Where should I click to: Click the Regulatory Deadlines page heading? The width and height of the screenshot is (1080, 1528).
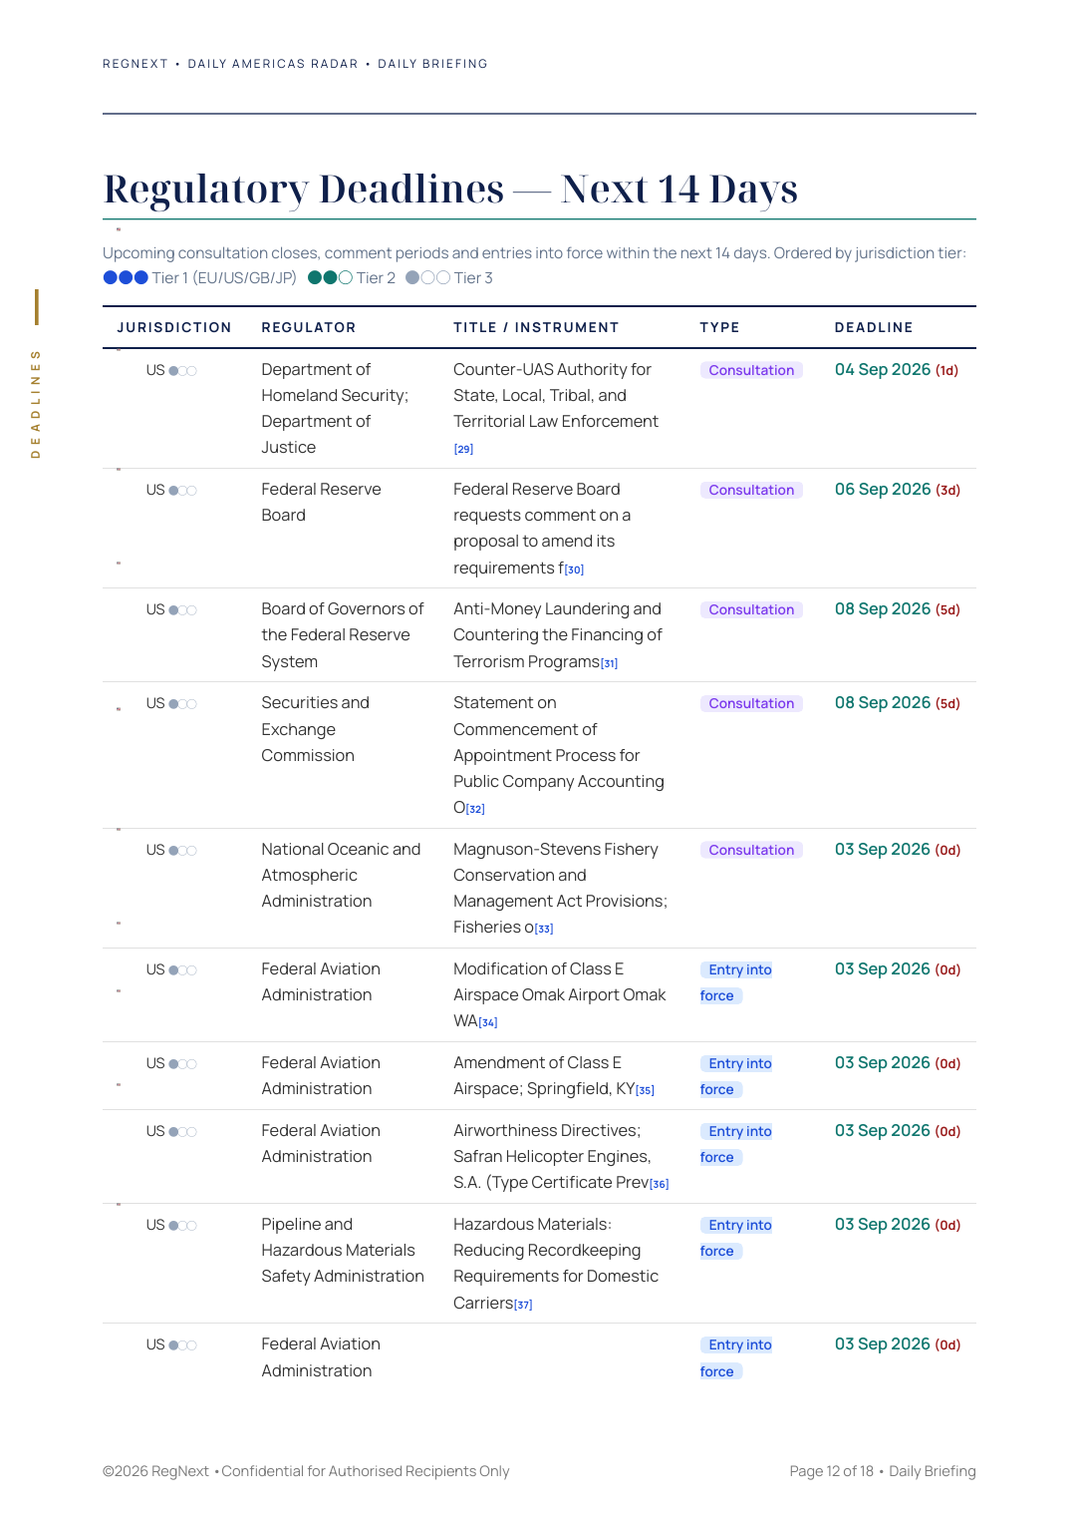click(450, 189)
